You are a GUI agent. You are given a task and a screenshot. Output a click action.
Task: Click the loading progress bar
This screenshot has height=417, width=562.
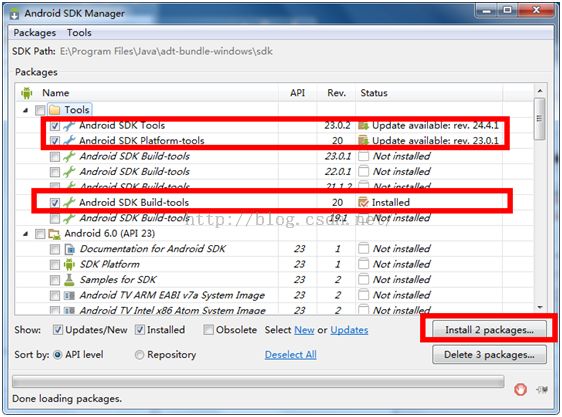(258, 382)
